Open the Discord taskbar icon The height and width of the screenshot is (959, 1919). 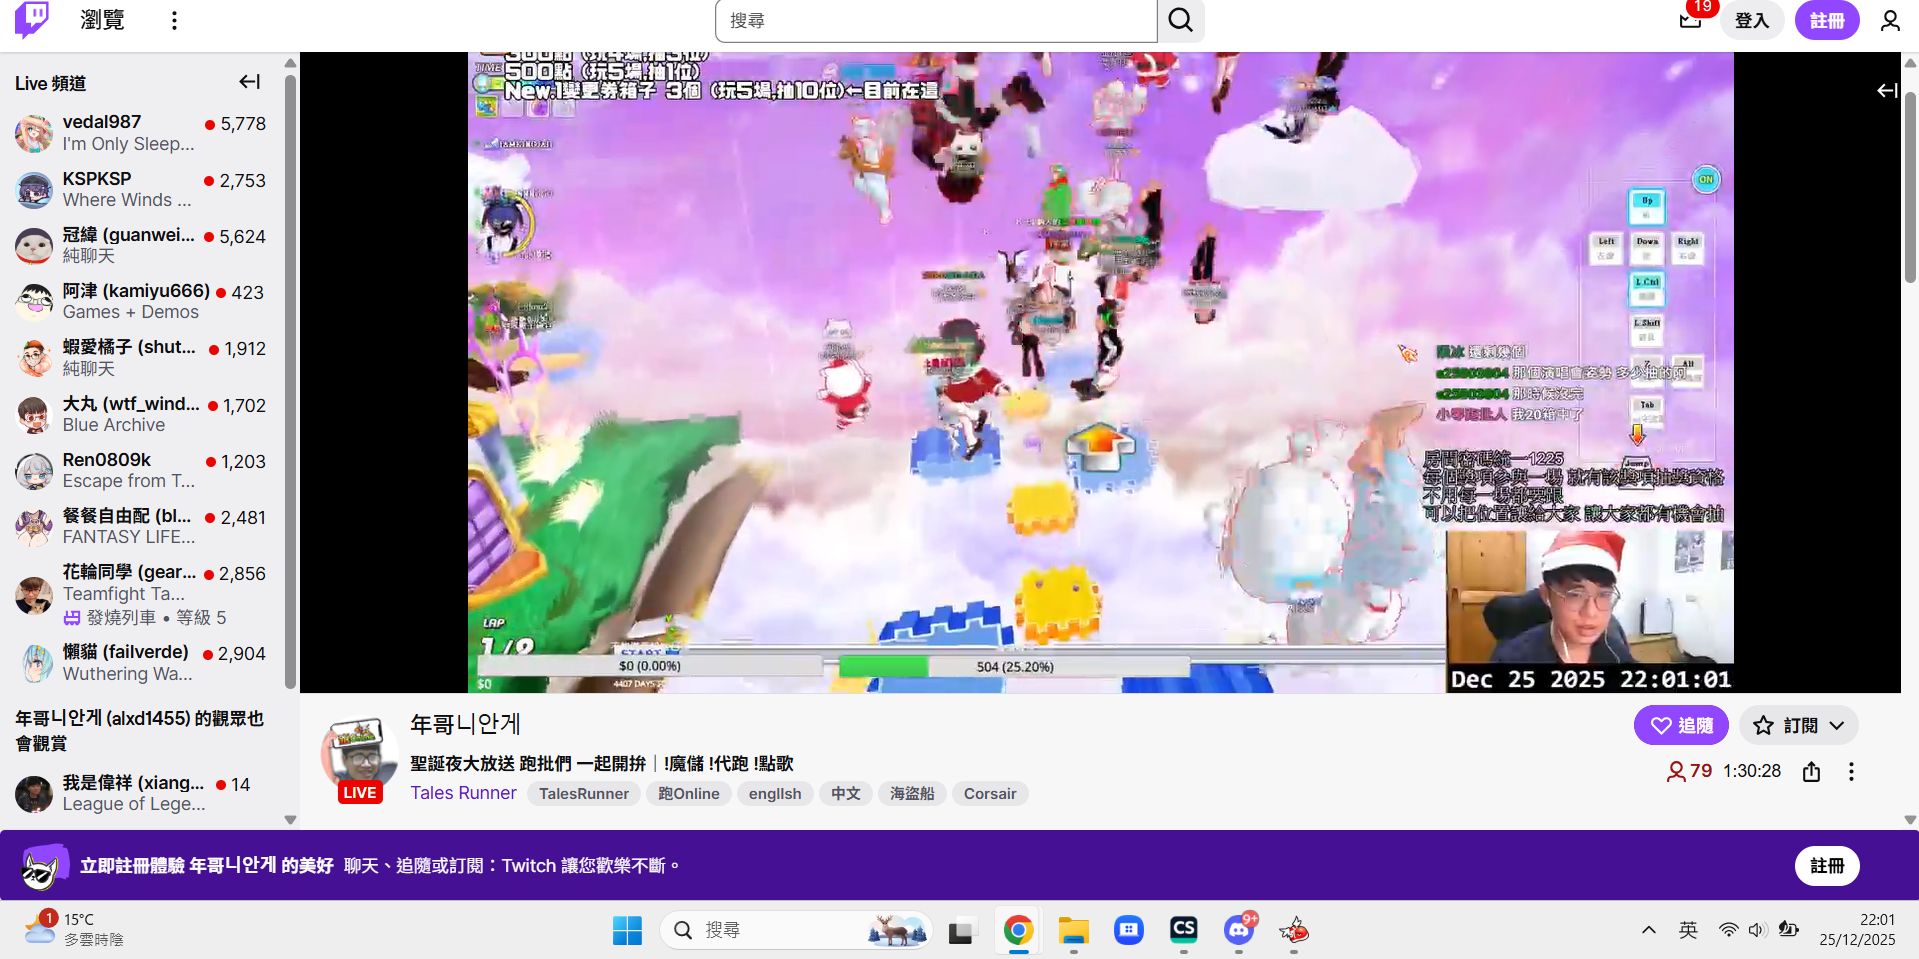(1239, 931)
